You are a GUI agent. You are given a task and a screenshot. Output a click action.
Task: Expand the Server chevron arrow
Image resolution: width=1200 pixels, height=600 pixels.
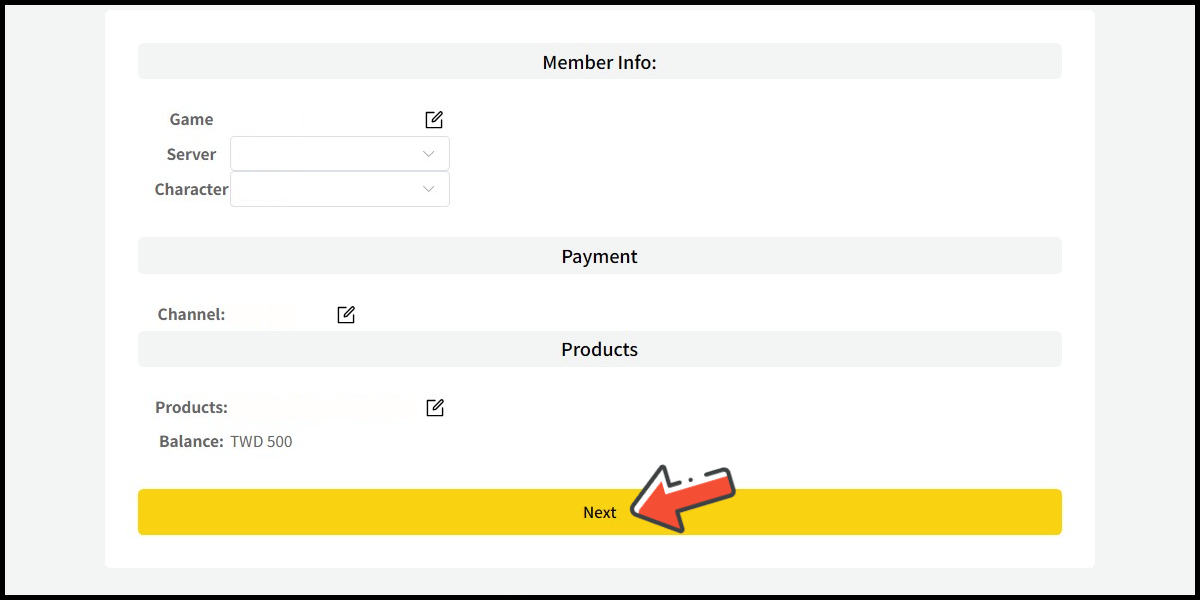point(429,154)
